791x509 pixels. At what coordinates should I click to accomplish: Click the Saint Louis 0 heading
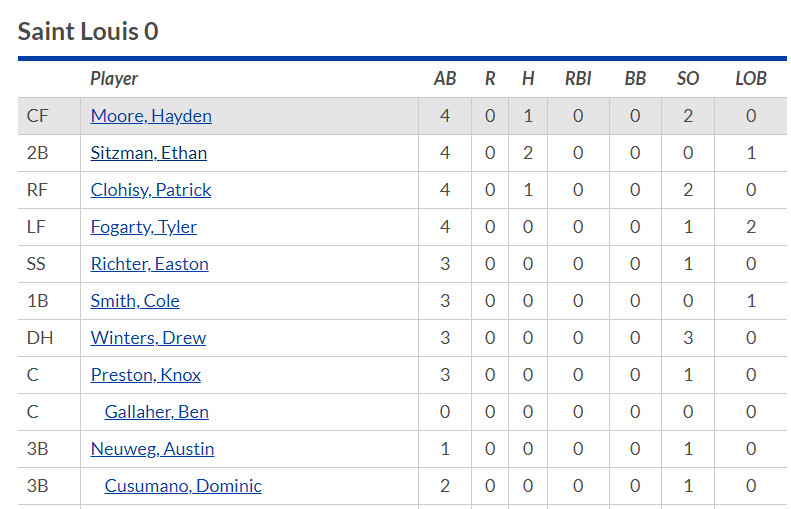(88, 31)
